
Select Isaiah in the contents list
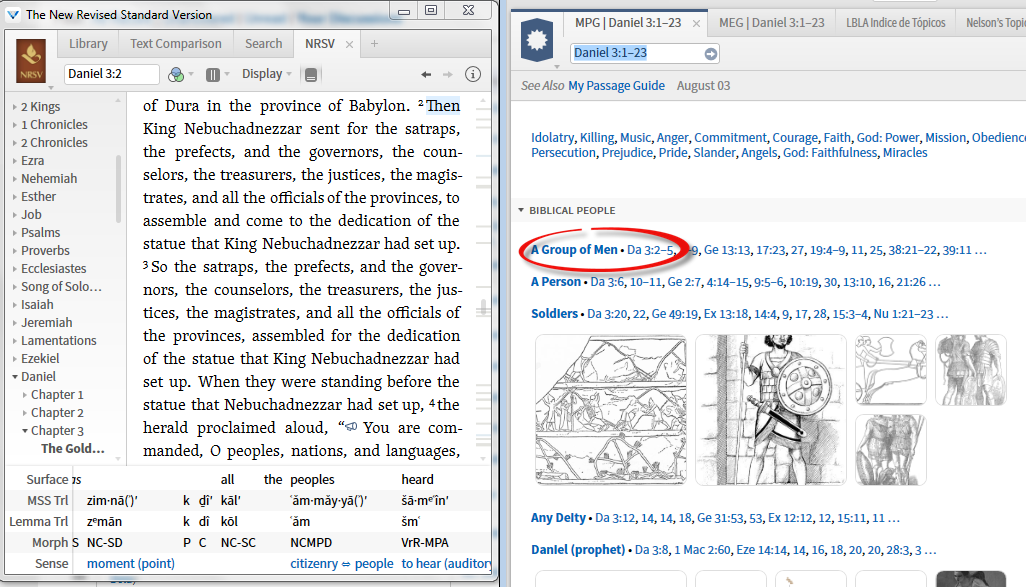click(37, 304)
